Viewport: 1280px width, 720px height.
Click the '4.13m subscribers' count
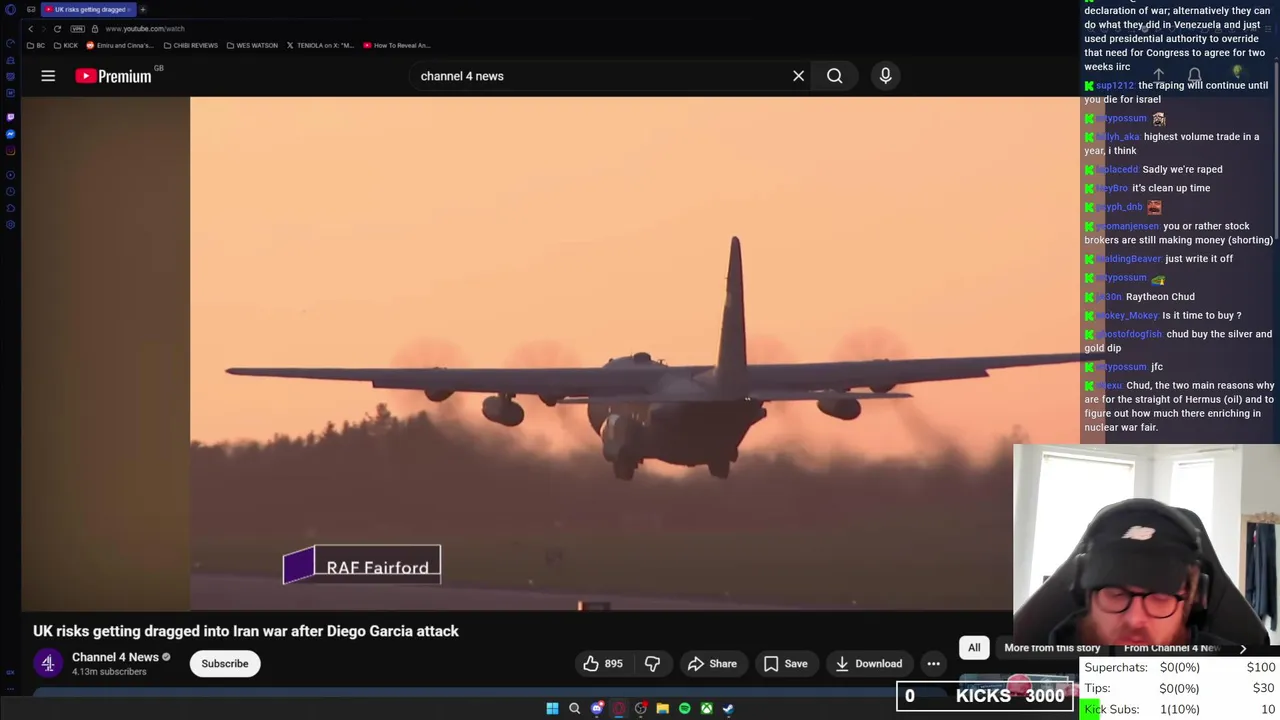pyautogui.click(x=109, y=672)
